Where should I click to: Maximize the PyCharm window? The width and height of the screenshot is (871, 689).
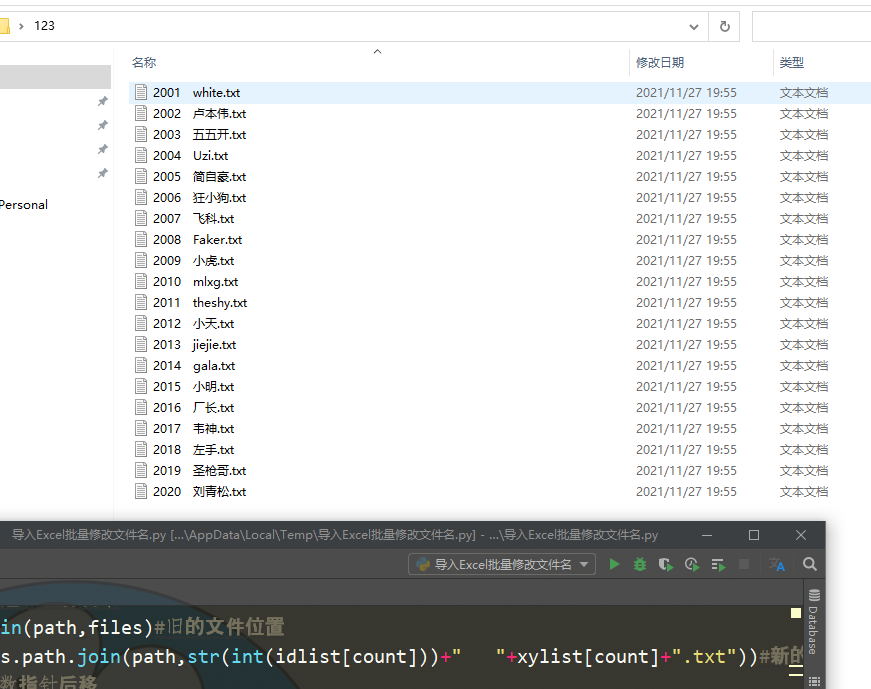point(754,535)
